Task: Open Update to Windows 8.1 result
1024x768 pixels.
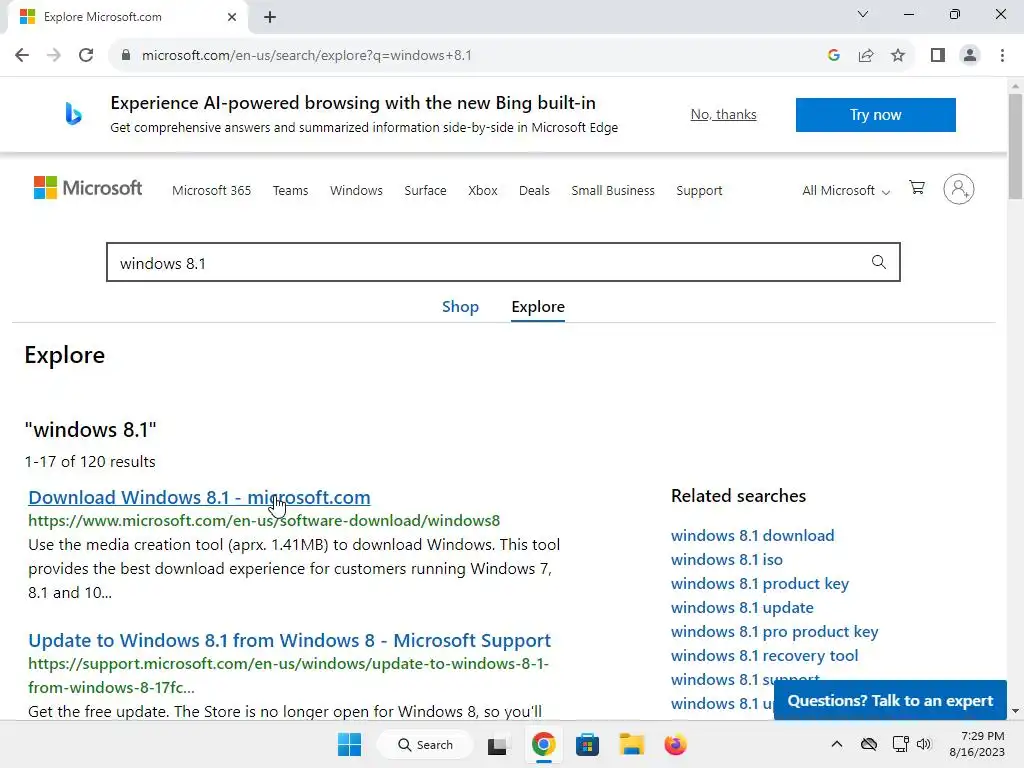Action: point(289,641)
